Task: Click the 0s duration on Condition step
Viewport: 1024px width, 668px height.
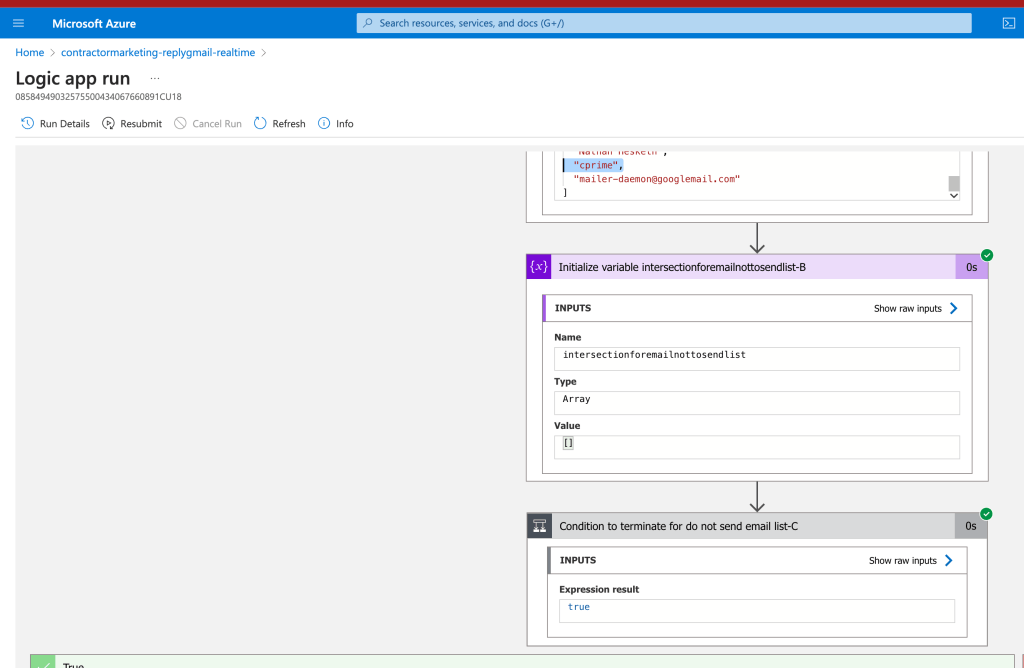Action: [x=970, y=526]
